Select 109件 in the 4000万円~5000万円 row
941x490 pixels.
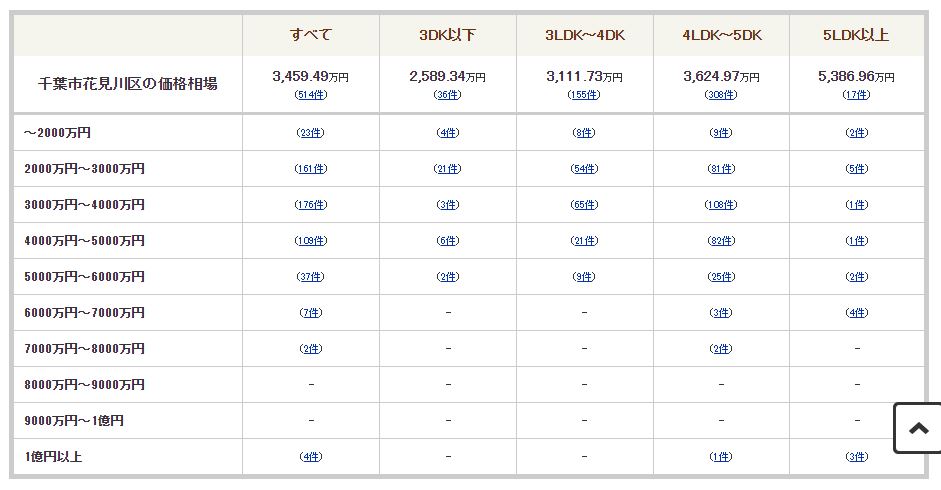[x=310, y=241]
